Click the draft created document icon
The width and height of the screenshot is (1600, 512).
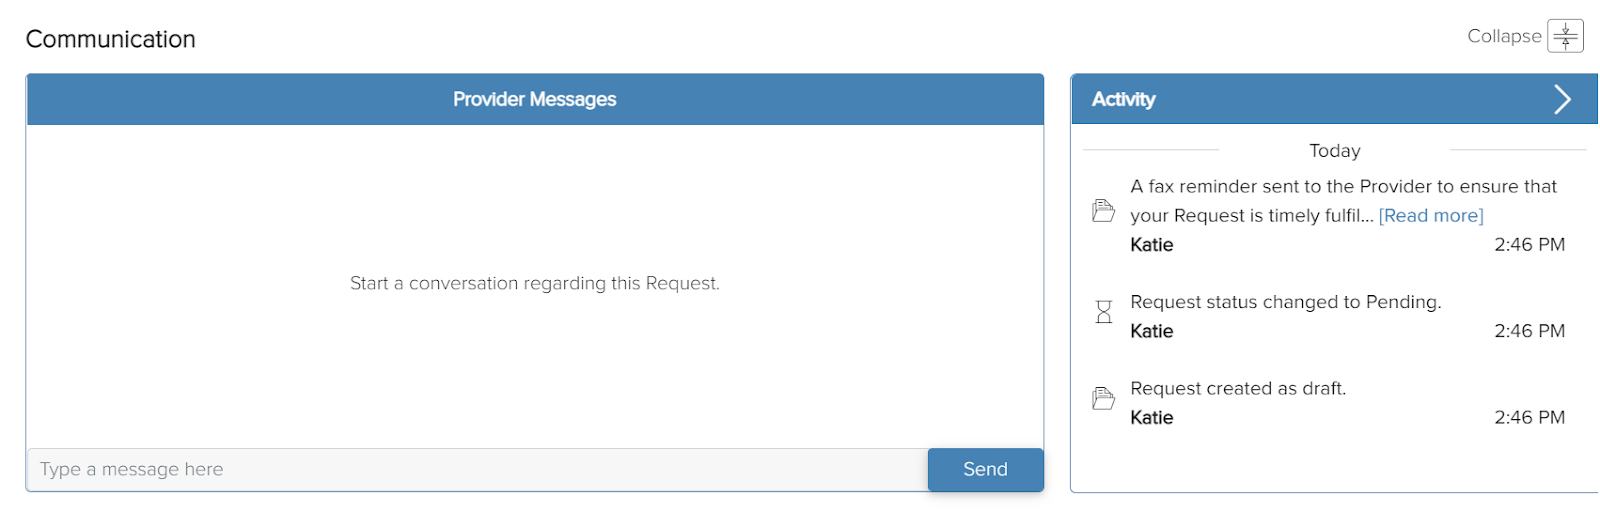click(1103, 398)
